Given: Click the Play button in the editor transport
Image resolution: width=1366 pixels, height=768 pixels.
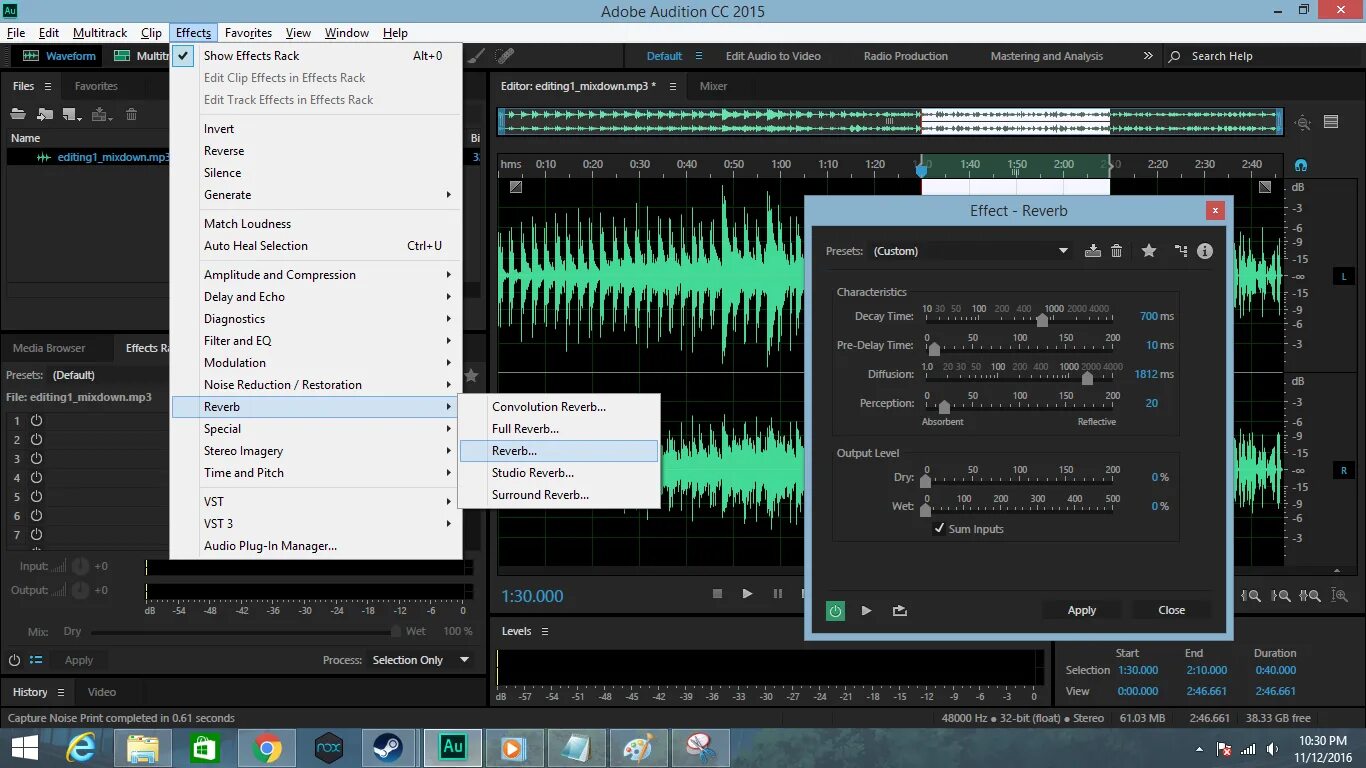Looking at the screenshot, I should (747, 594).
